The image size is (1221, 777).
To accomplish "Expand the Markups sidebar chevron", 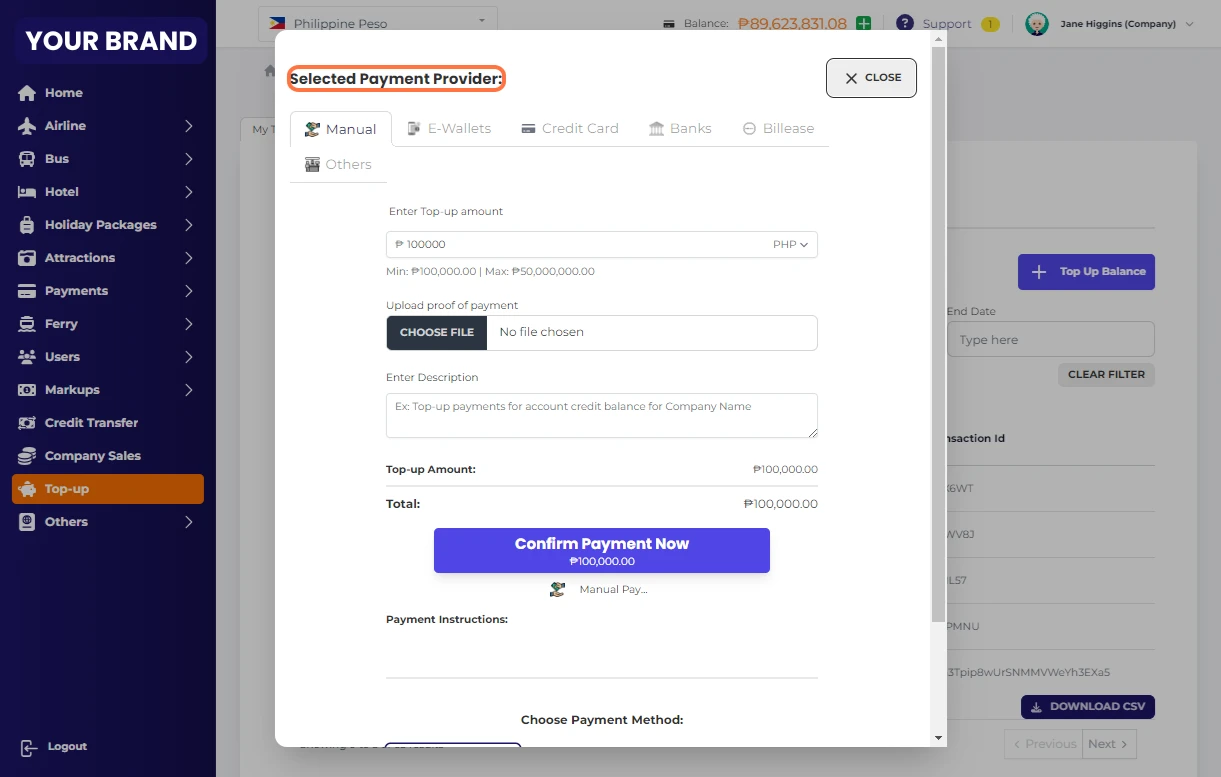I will pyautogui.click(x=188, y=390).
